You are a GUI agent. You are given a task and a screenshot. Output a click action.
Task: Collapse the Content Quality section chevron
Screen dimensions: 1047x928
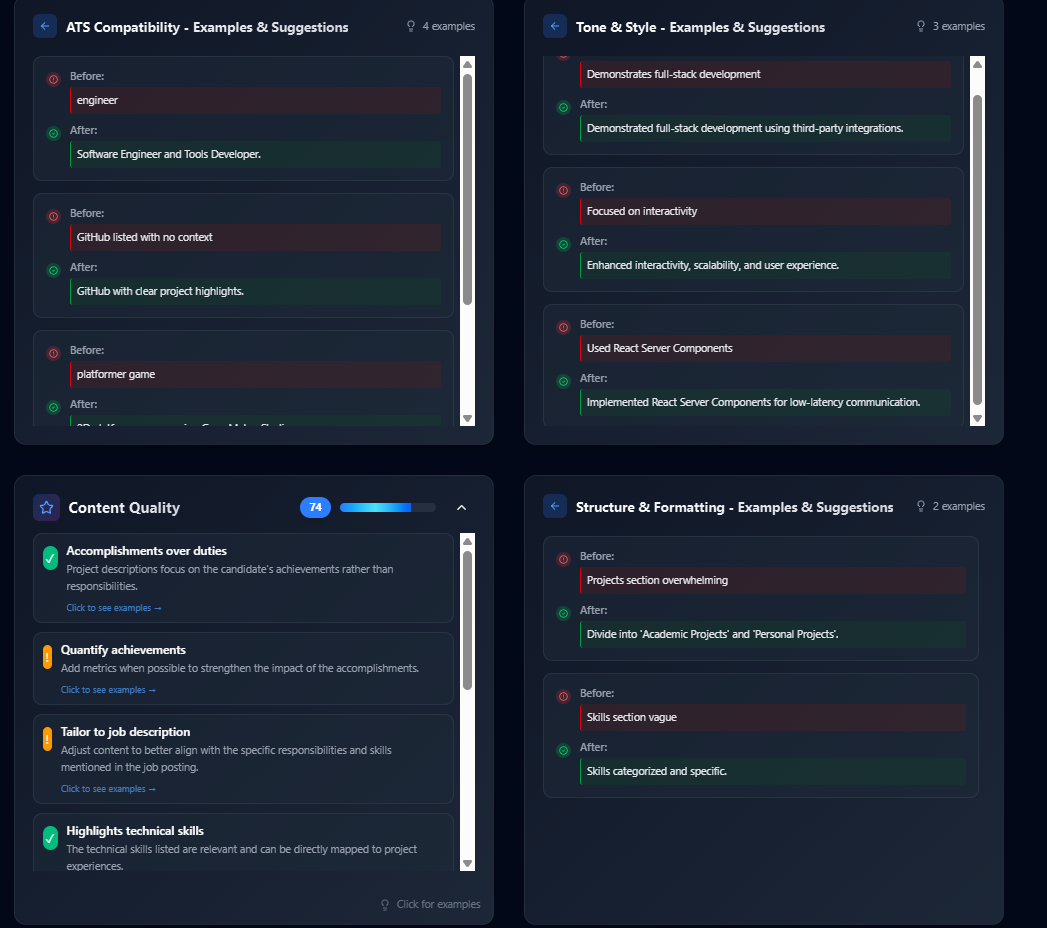(x=461, y=507)
